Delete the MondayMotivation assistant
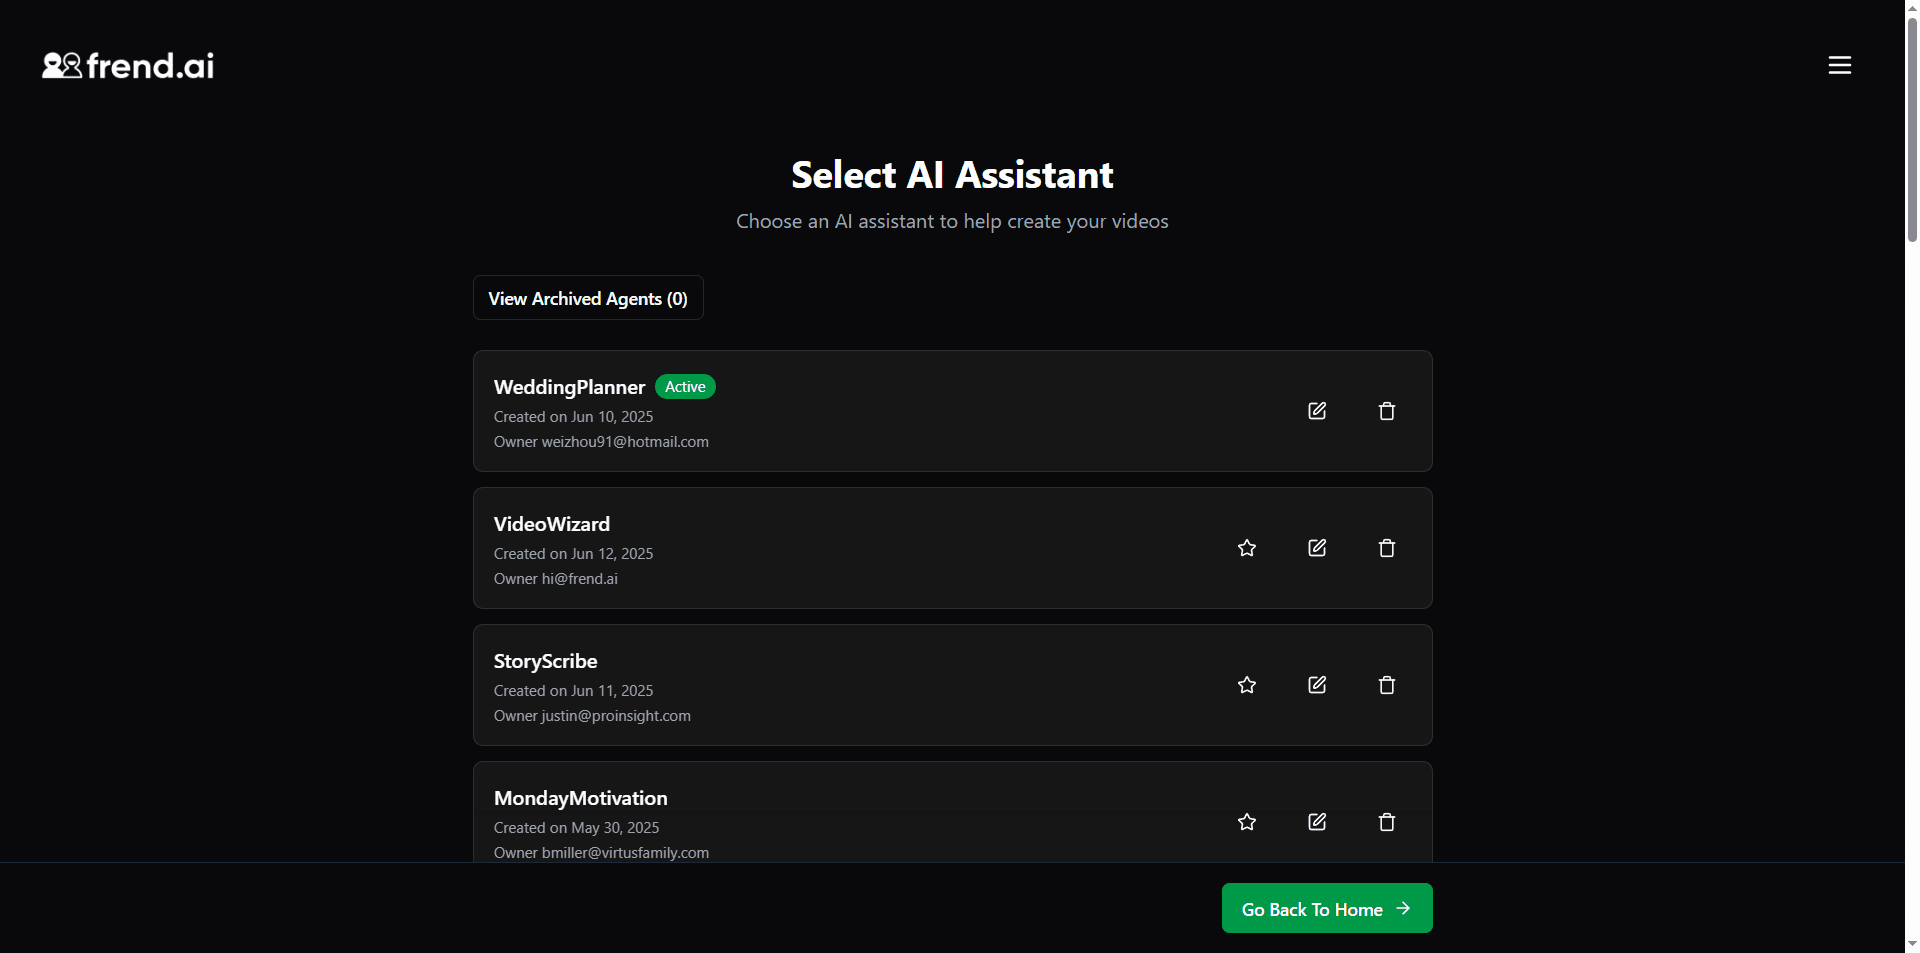The image size is (1920, 953). tap(1386, 821)
